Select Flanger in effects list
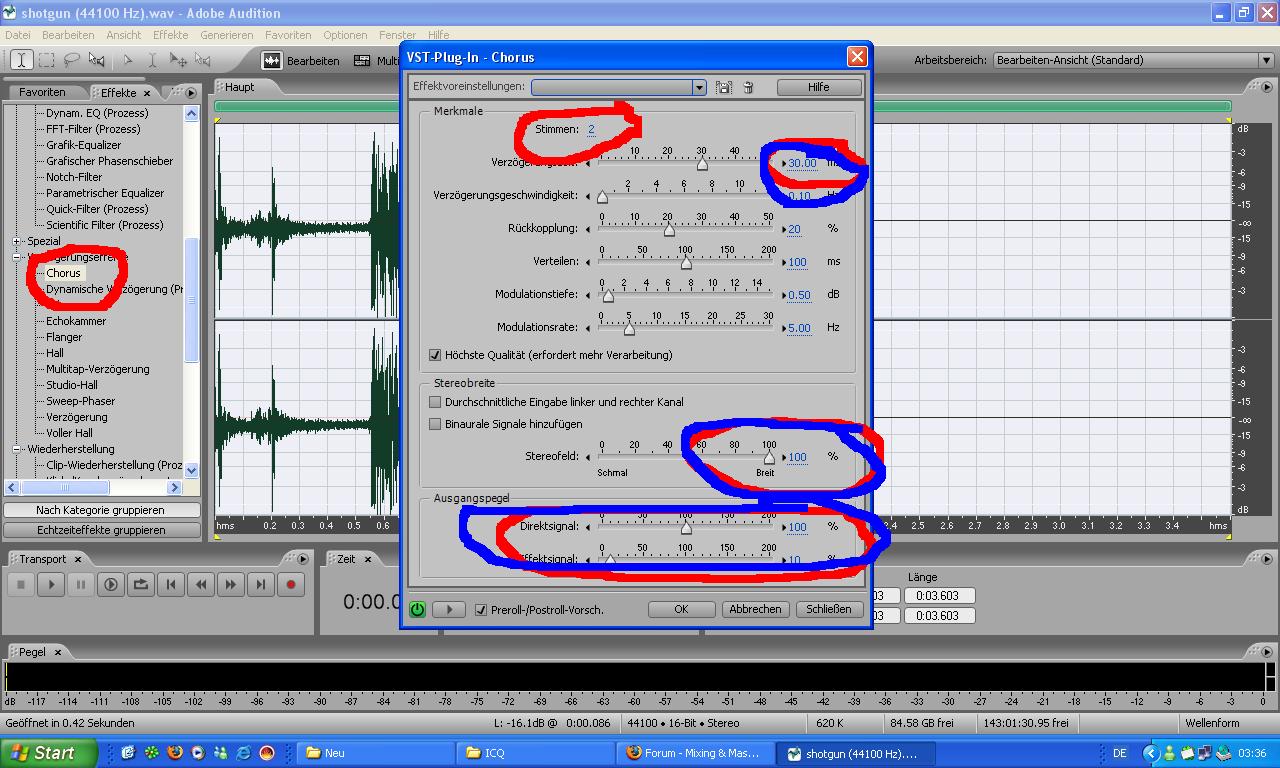This screenshot has height=768, width=1280. tap(64, 337)
